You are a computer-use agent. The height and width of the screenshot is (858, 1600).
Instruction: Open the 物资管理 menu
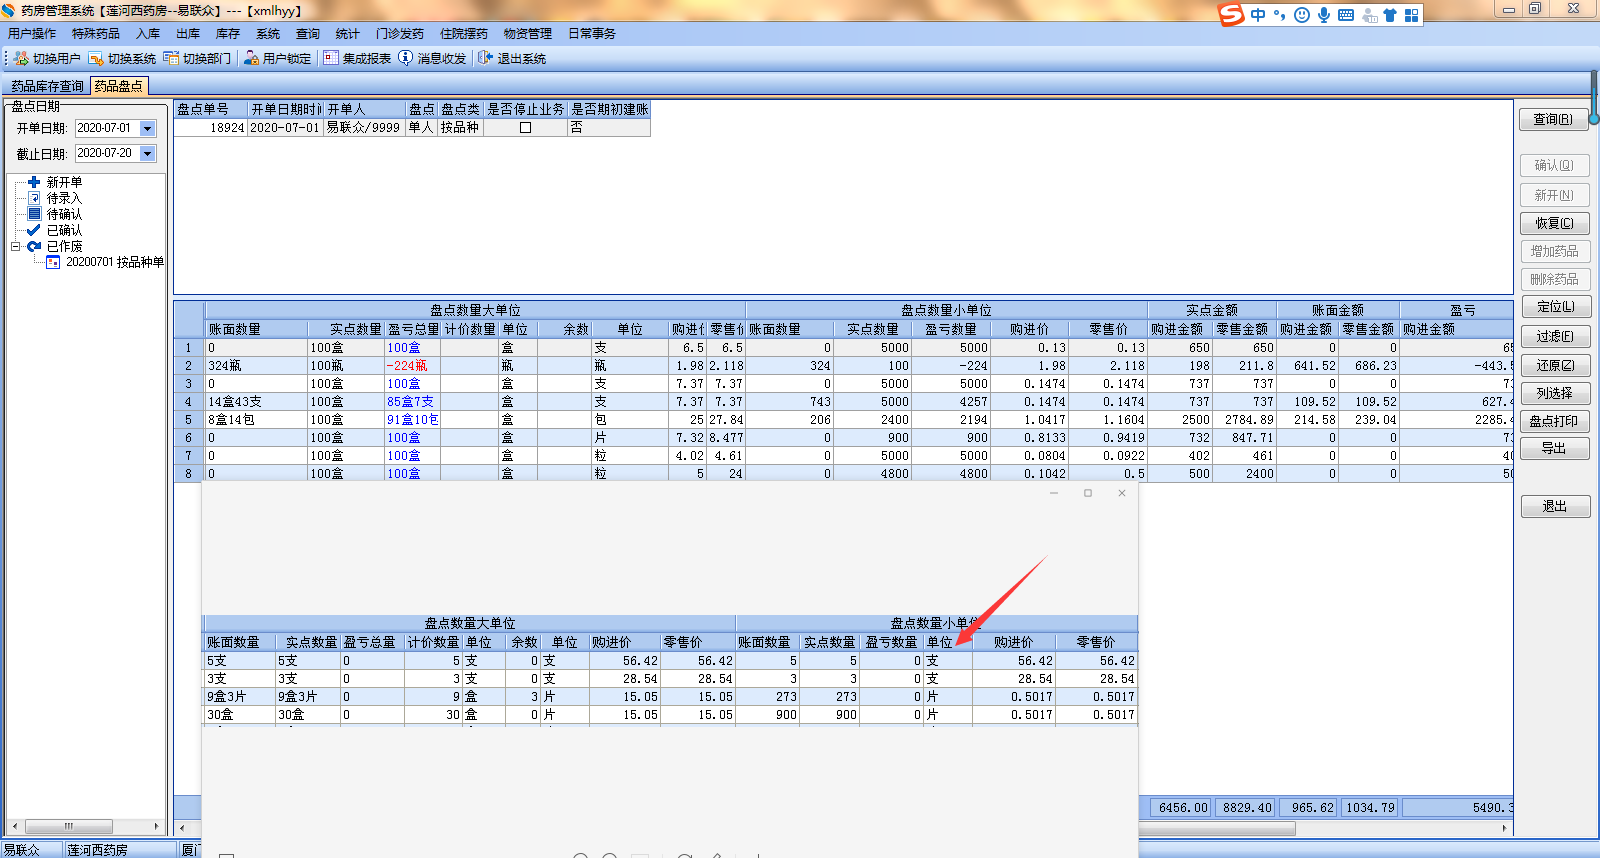pyautogui.click(x=528, y=34)
